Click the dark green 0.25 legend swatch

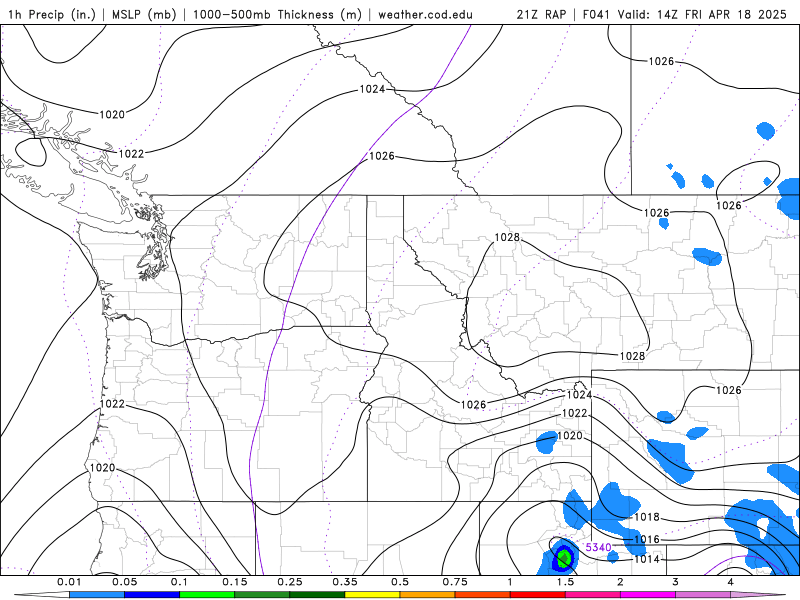click(x=317, y=595)
